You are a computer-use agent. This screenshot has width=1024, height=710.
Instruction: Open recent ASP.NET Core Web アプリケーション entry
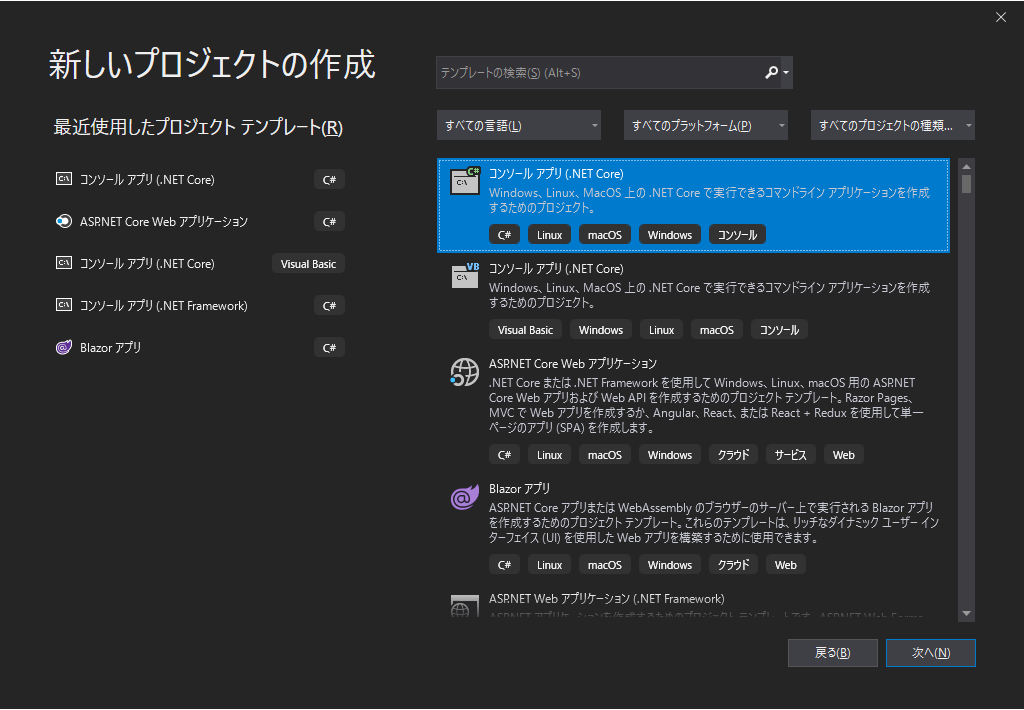200,221
